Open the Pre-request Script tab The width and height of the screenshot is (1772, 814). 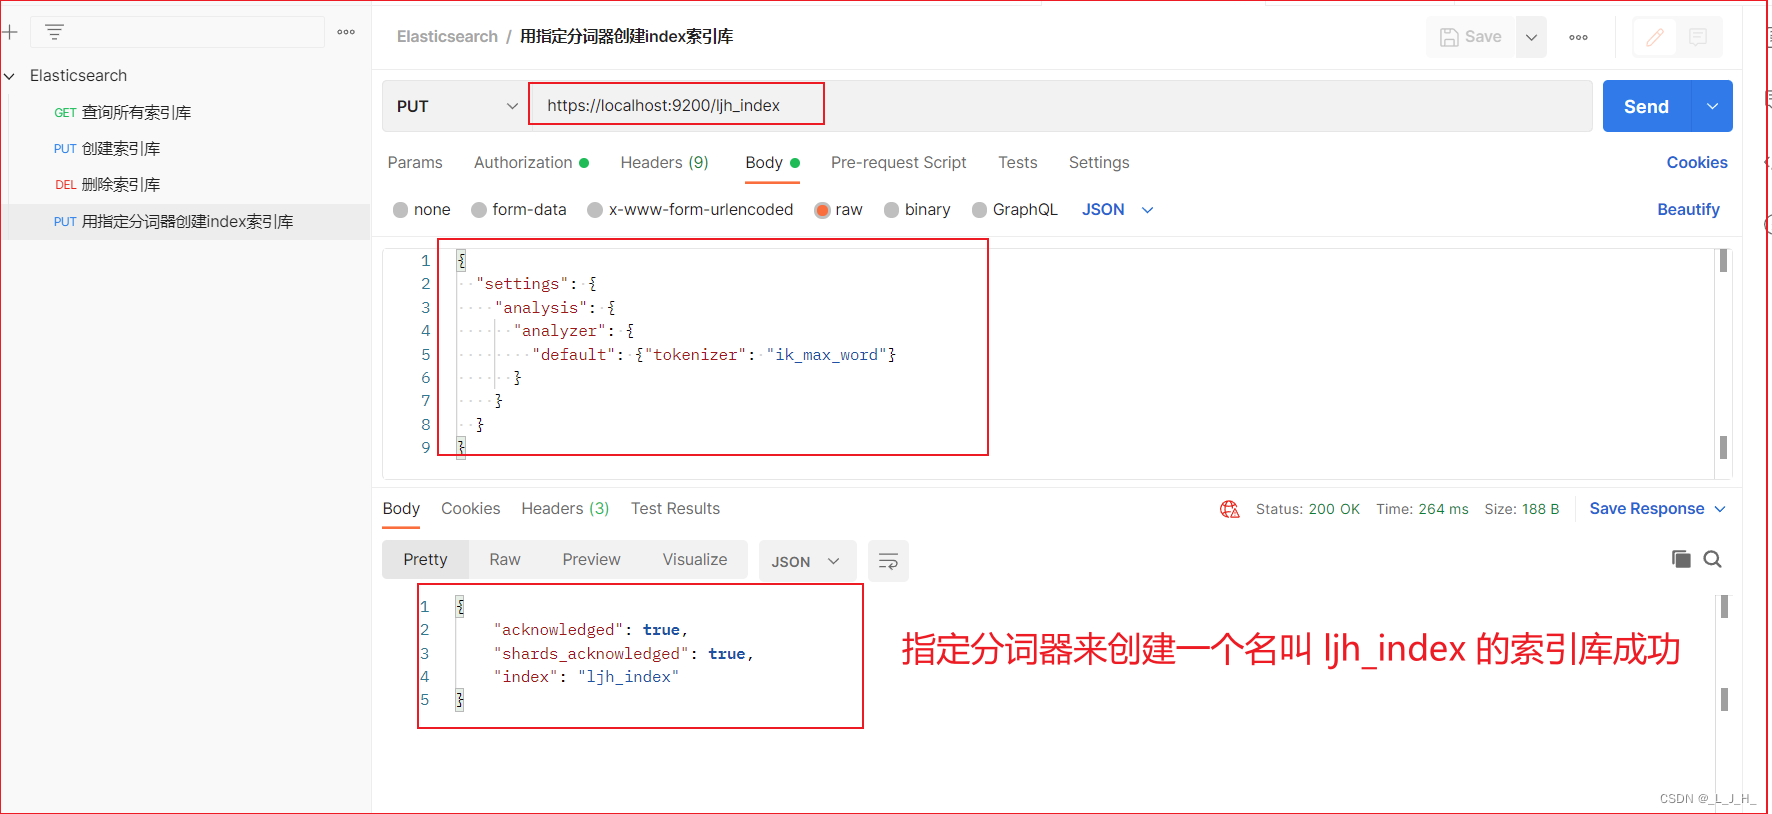(x=898, y=162)
